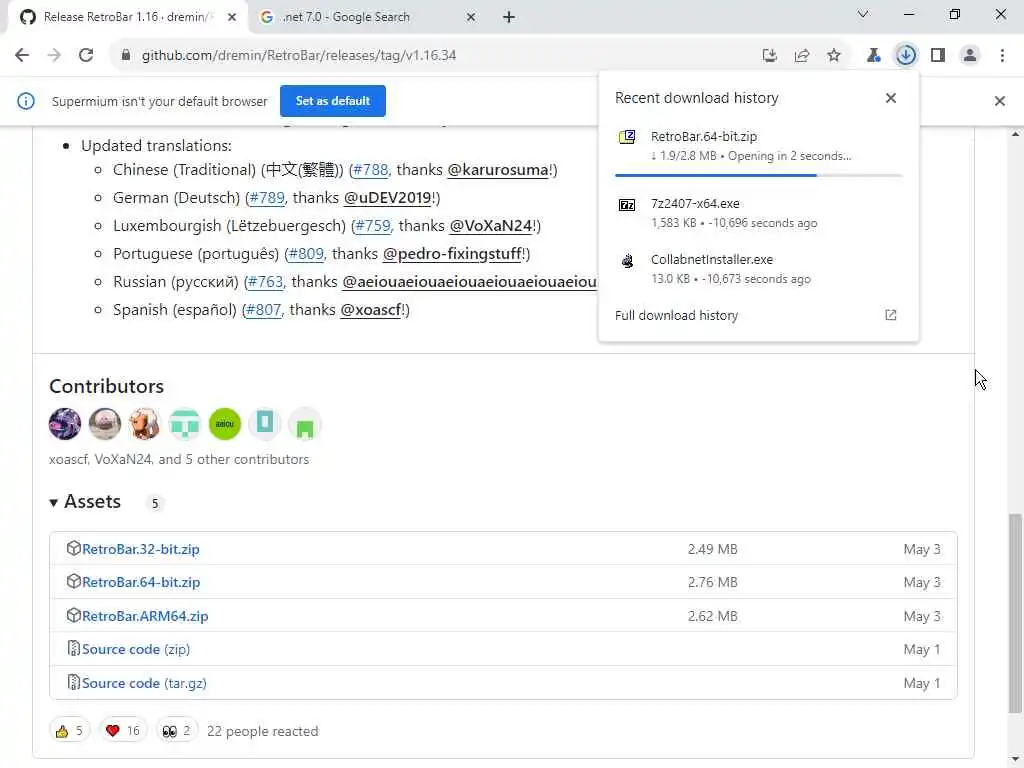
Task: Open the last contributor avatar with green shape
Action: (305, 424)
